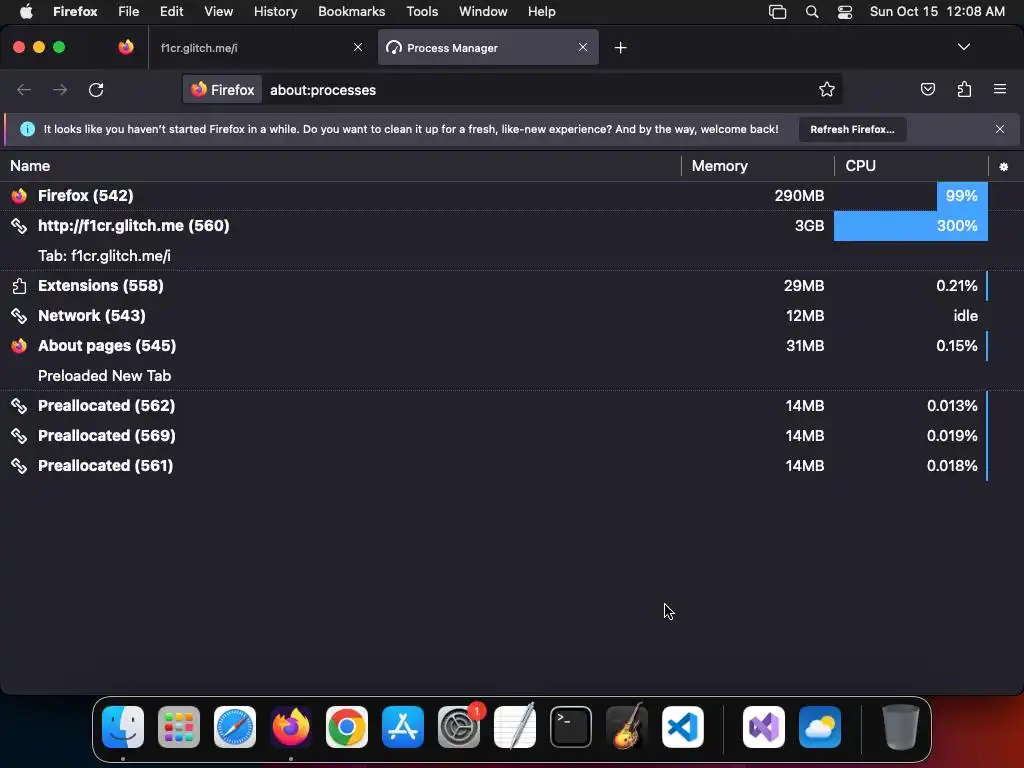Image resolution: width=1024 pixels, height=768 pixels.
Task: Go back with the back arrow
Action: (x=24, y=89)
